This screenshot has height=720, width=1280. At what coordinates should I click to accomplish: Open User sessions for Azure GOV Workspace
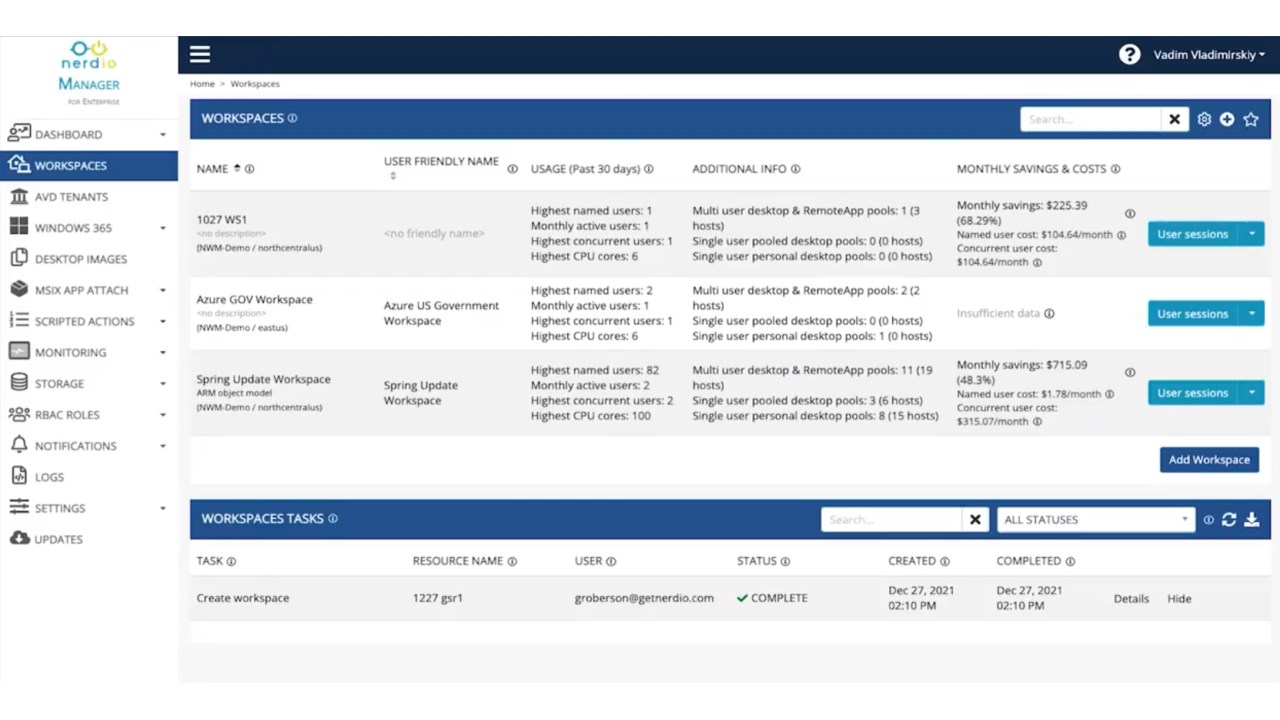coord(1193,314)
